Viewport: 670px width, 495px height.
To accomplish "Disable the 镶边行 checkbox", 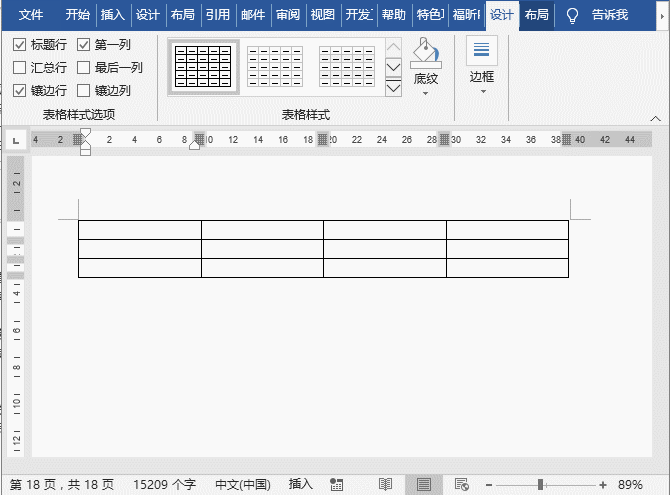I will click(x=19, y=91).
